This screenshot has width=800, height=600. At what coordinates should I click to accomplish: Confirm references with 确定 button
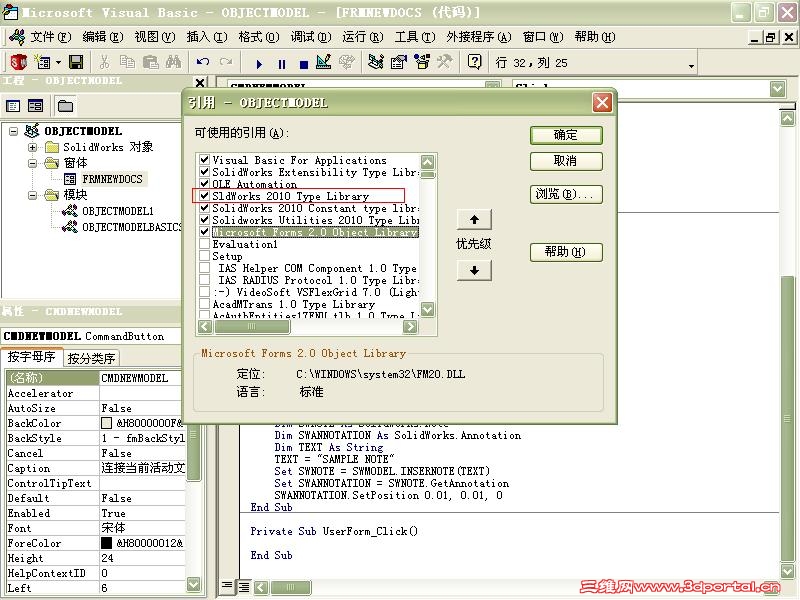[x=566, y=135]
